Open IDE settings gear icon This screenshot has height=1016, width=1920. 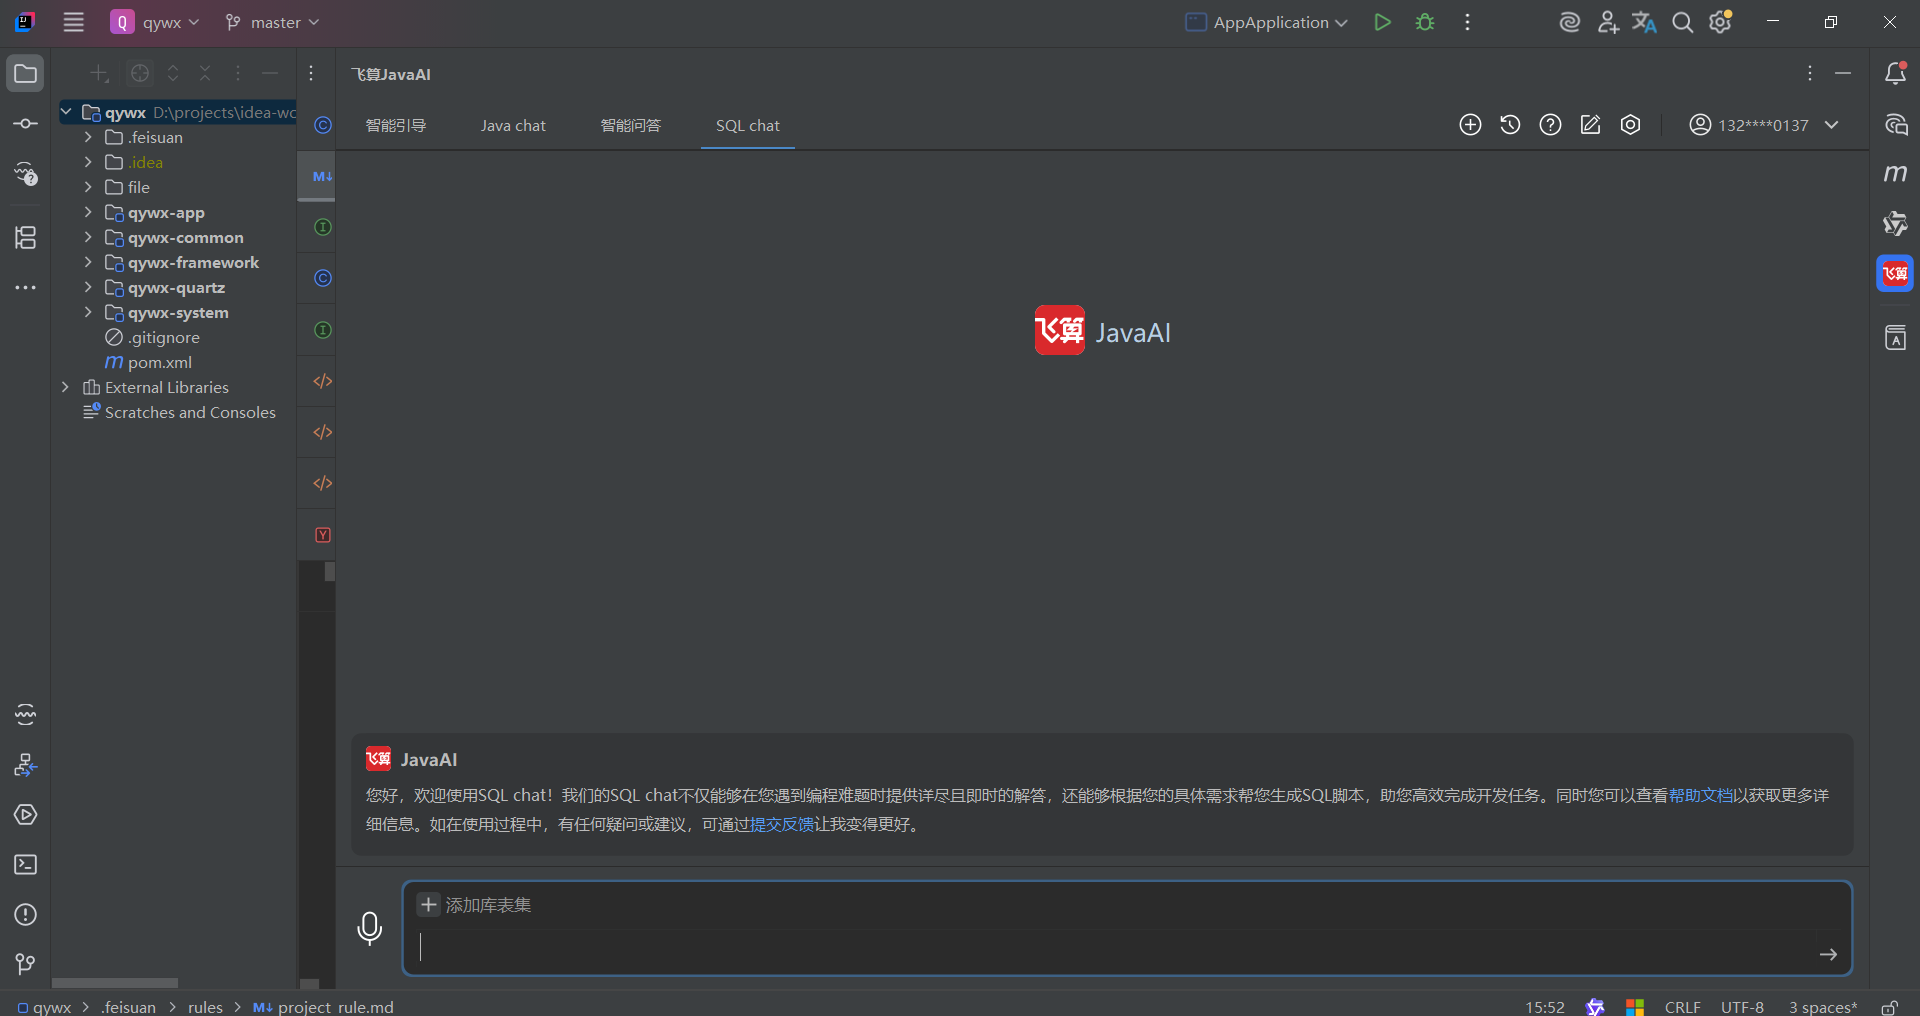(x=1720, y=22)
